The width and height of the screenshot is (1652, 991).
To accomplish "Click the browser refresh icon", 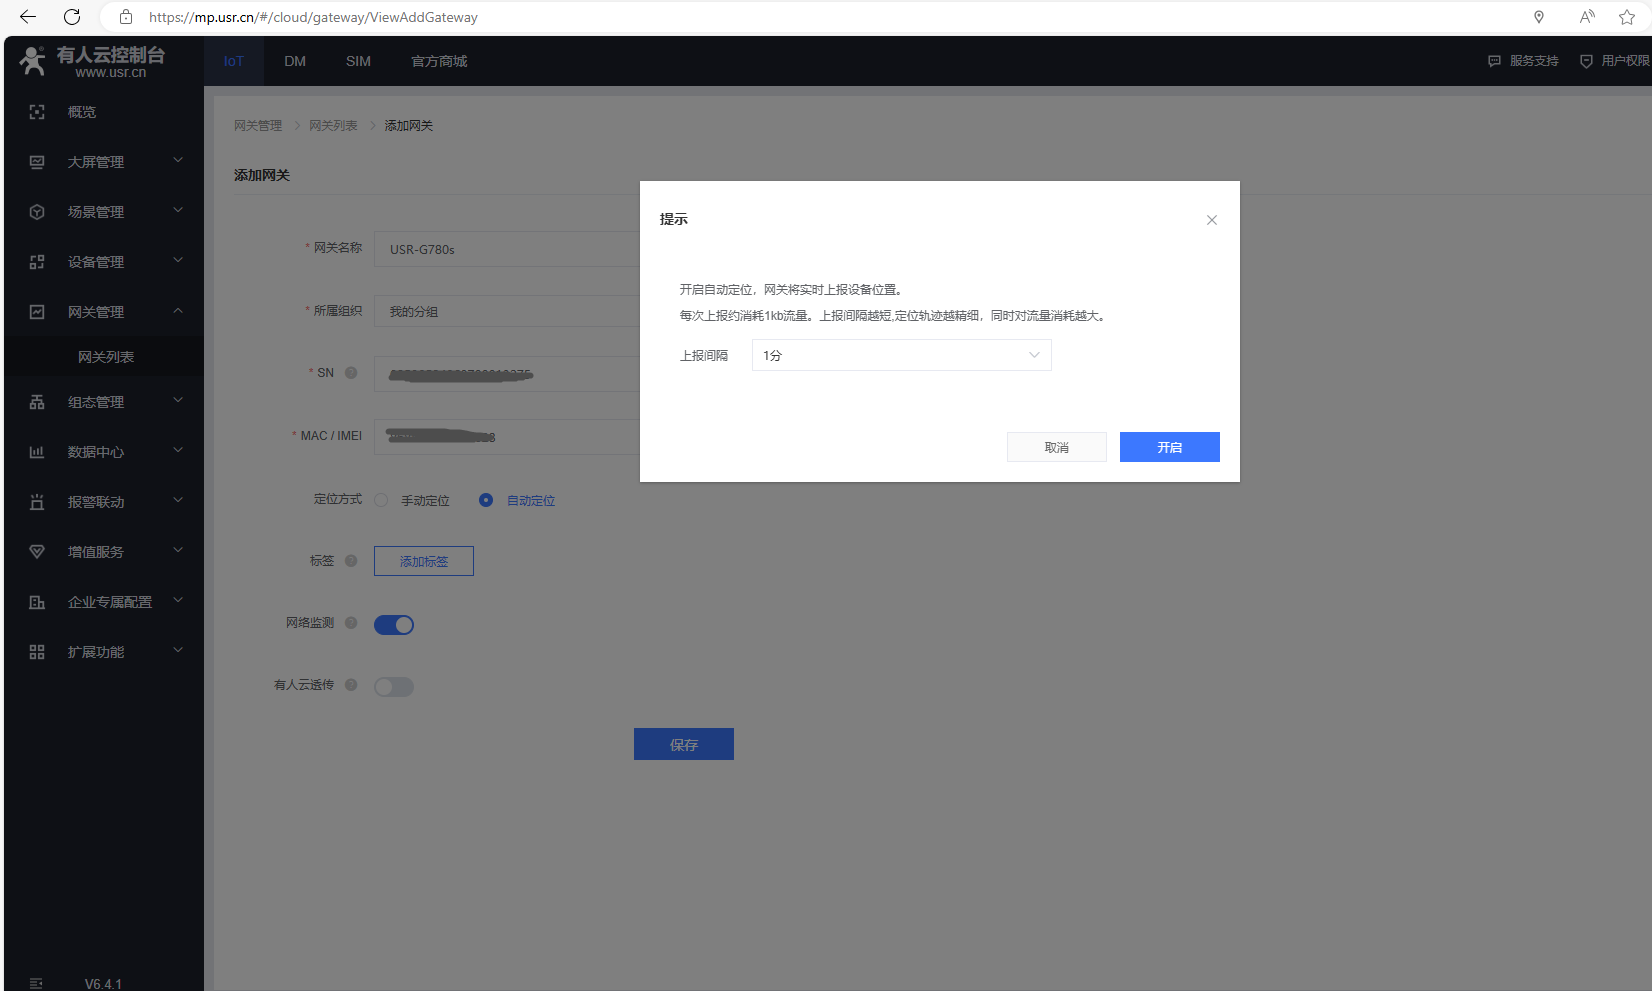I will click(x=72, y=17).
